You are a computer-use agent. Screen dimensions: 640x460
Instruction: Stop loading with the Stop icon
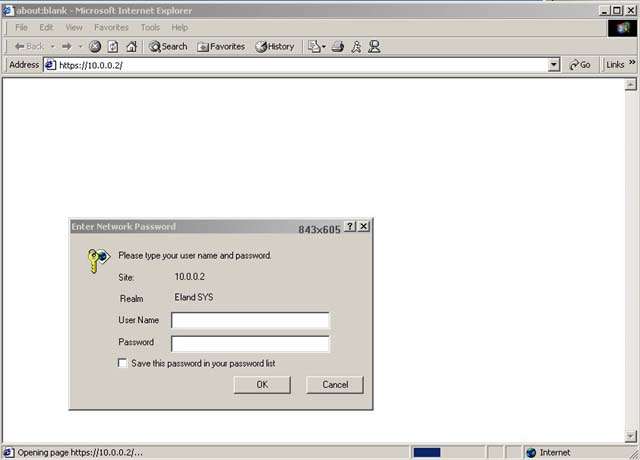[x=95, y=47]
